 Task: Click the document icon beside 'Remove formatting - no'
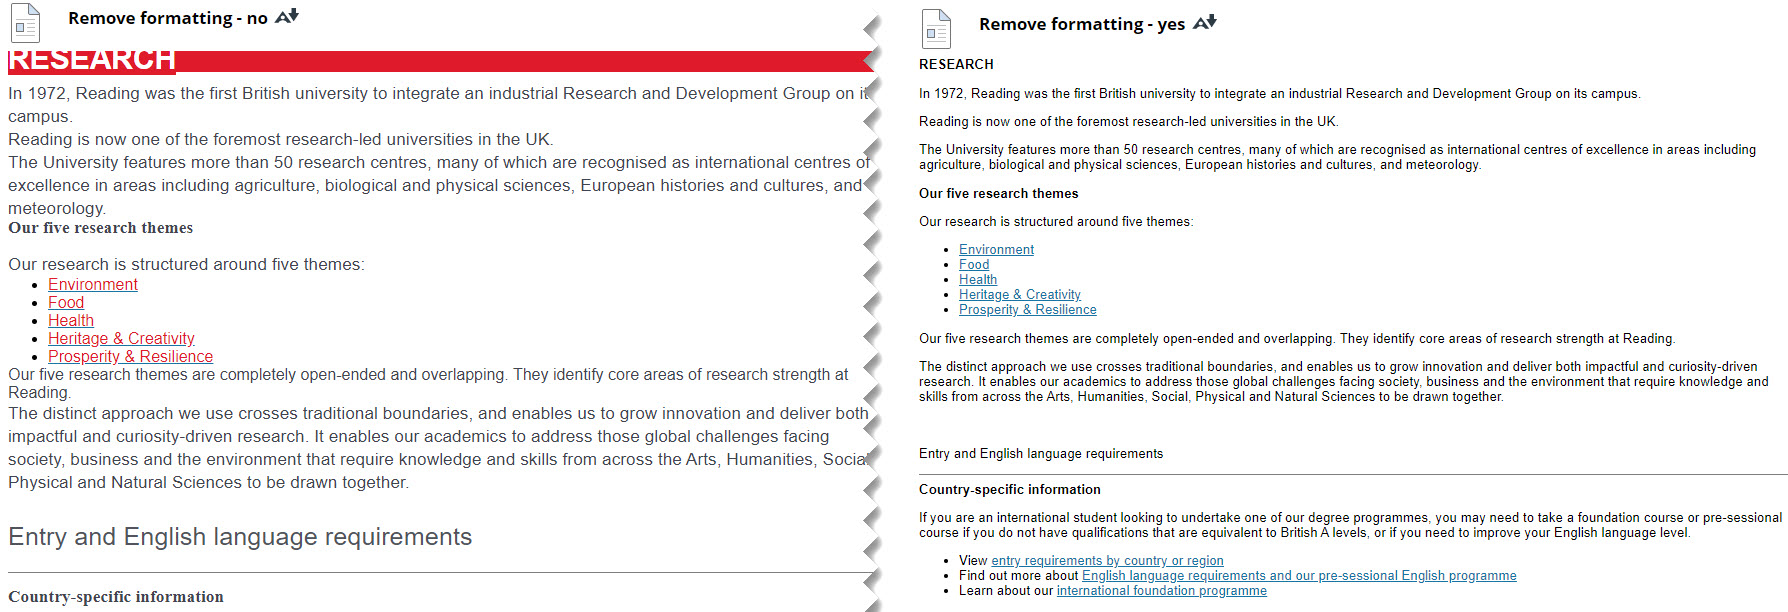[25, 24]
